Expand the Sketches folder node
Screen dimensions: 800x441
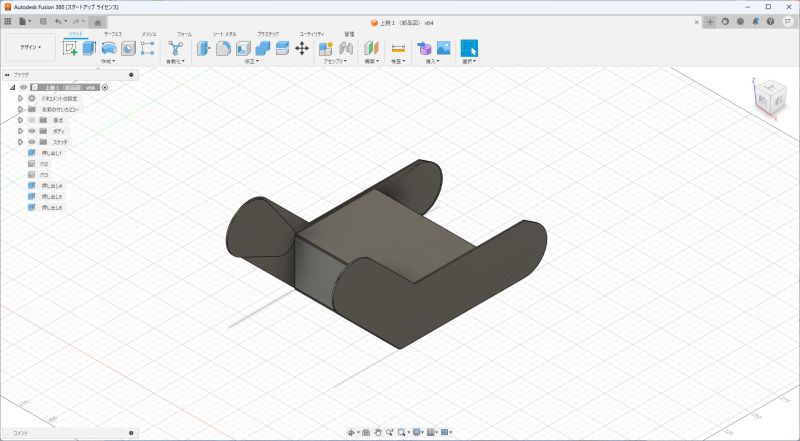tap(20, 142)
